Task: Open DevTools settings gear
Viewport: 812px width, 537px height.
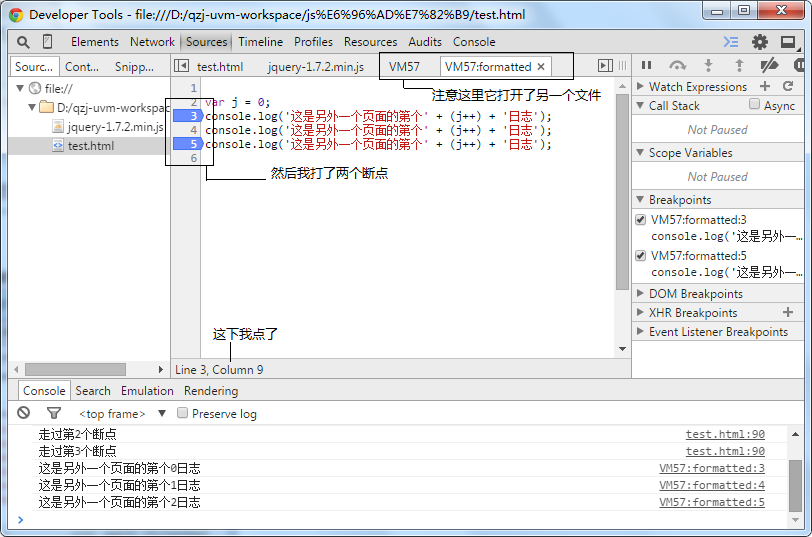Action: (760, 42)
